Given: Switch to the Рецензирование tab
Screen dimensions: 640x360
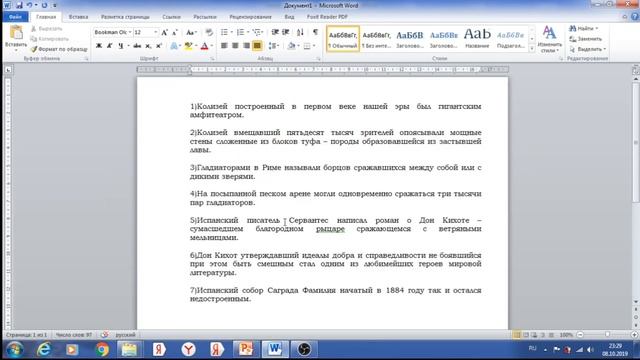Looking at the screenshot, I should [250, 17].
